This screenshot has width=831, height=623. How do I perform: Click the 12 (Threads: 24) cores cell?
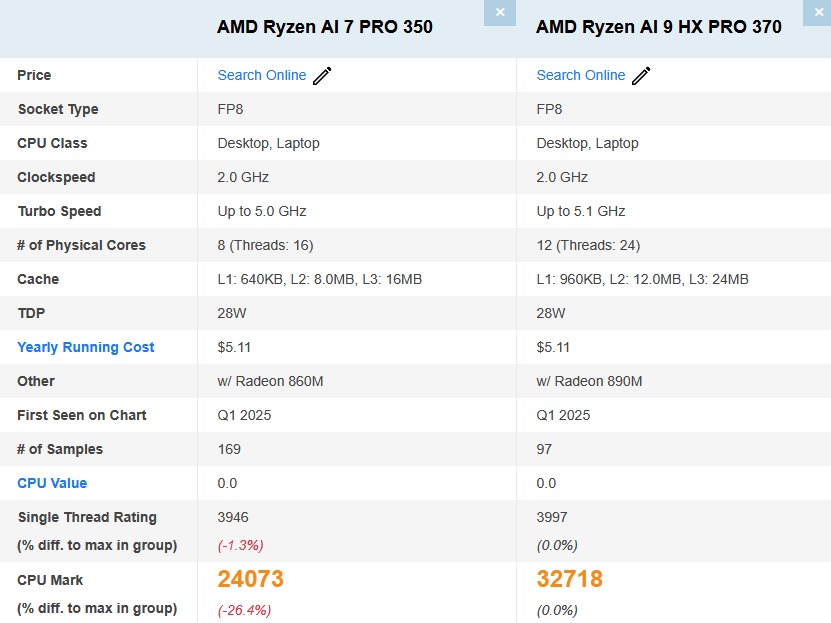[x=588, y=245]
